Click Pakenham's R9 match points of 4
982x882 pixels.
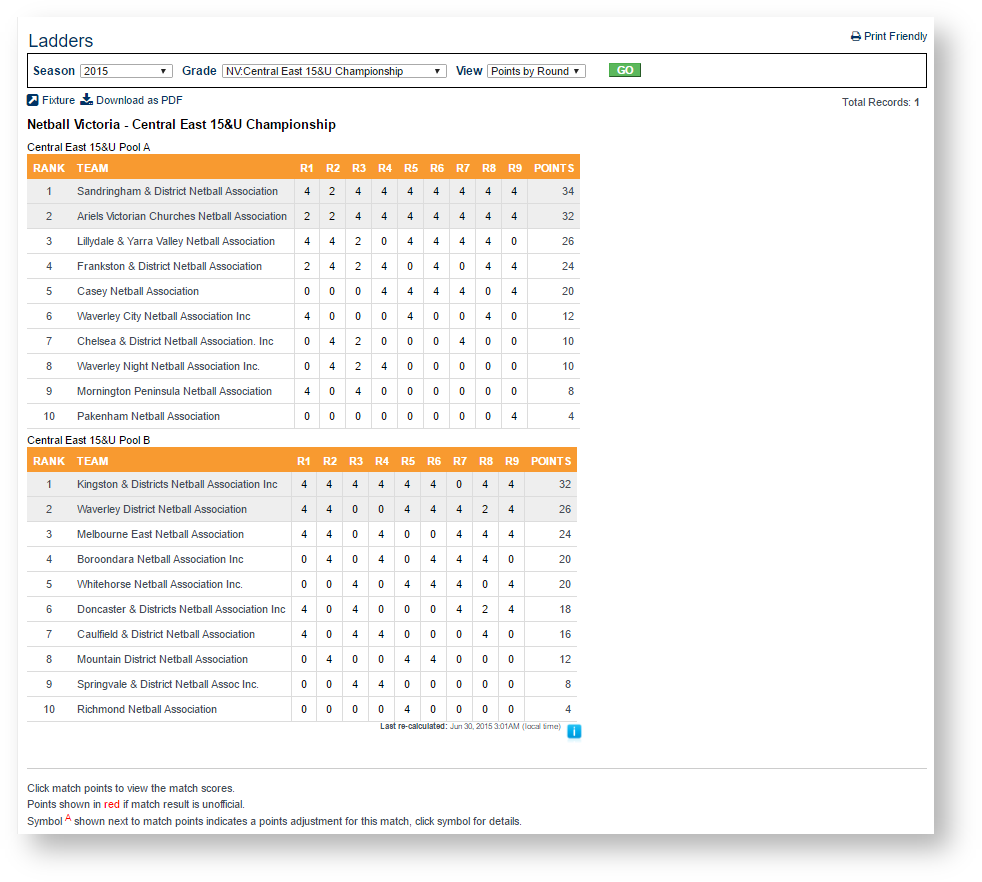[x=514, y=417]
